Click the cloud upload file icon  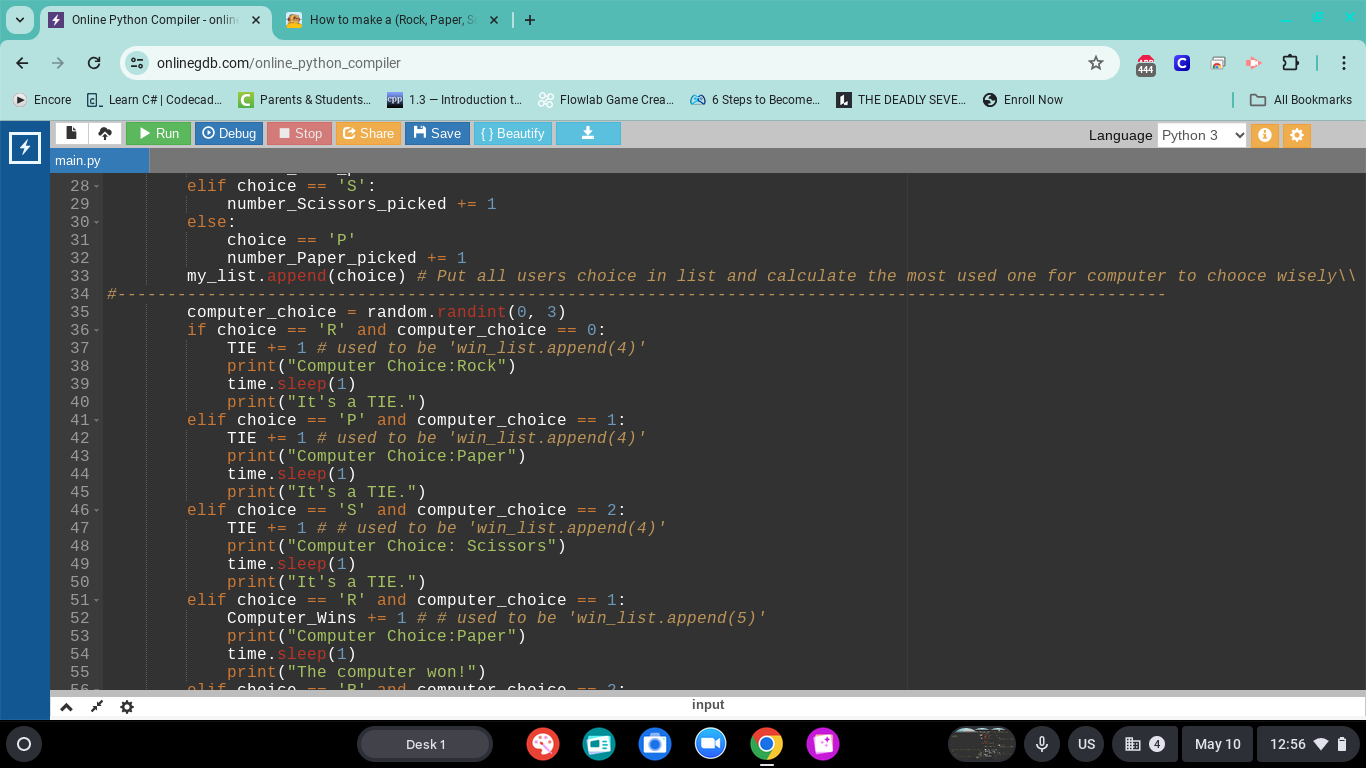pyautogui.click(x=105, y=133)
